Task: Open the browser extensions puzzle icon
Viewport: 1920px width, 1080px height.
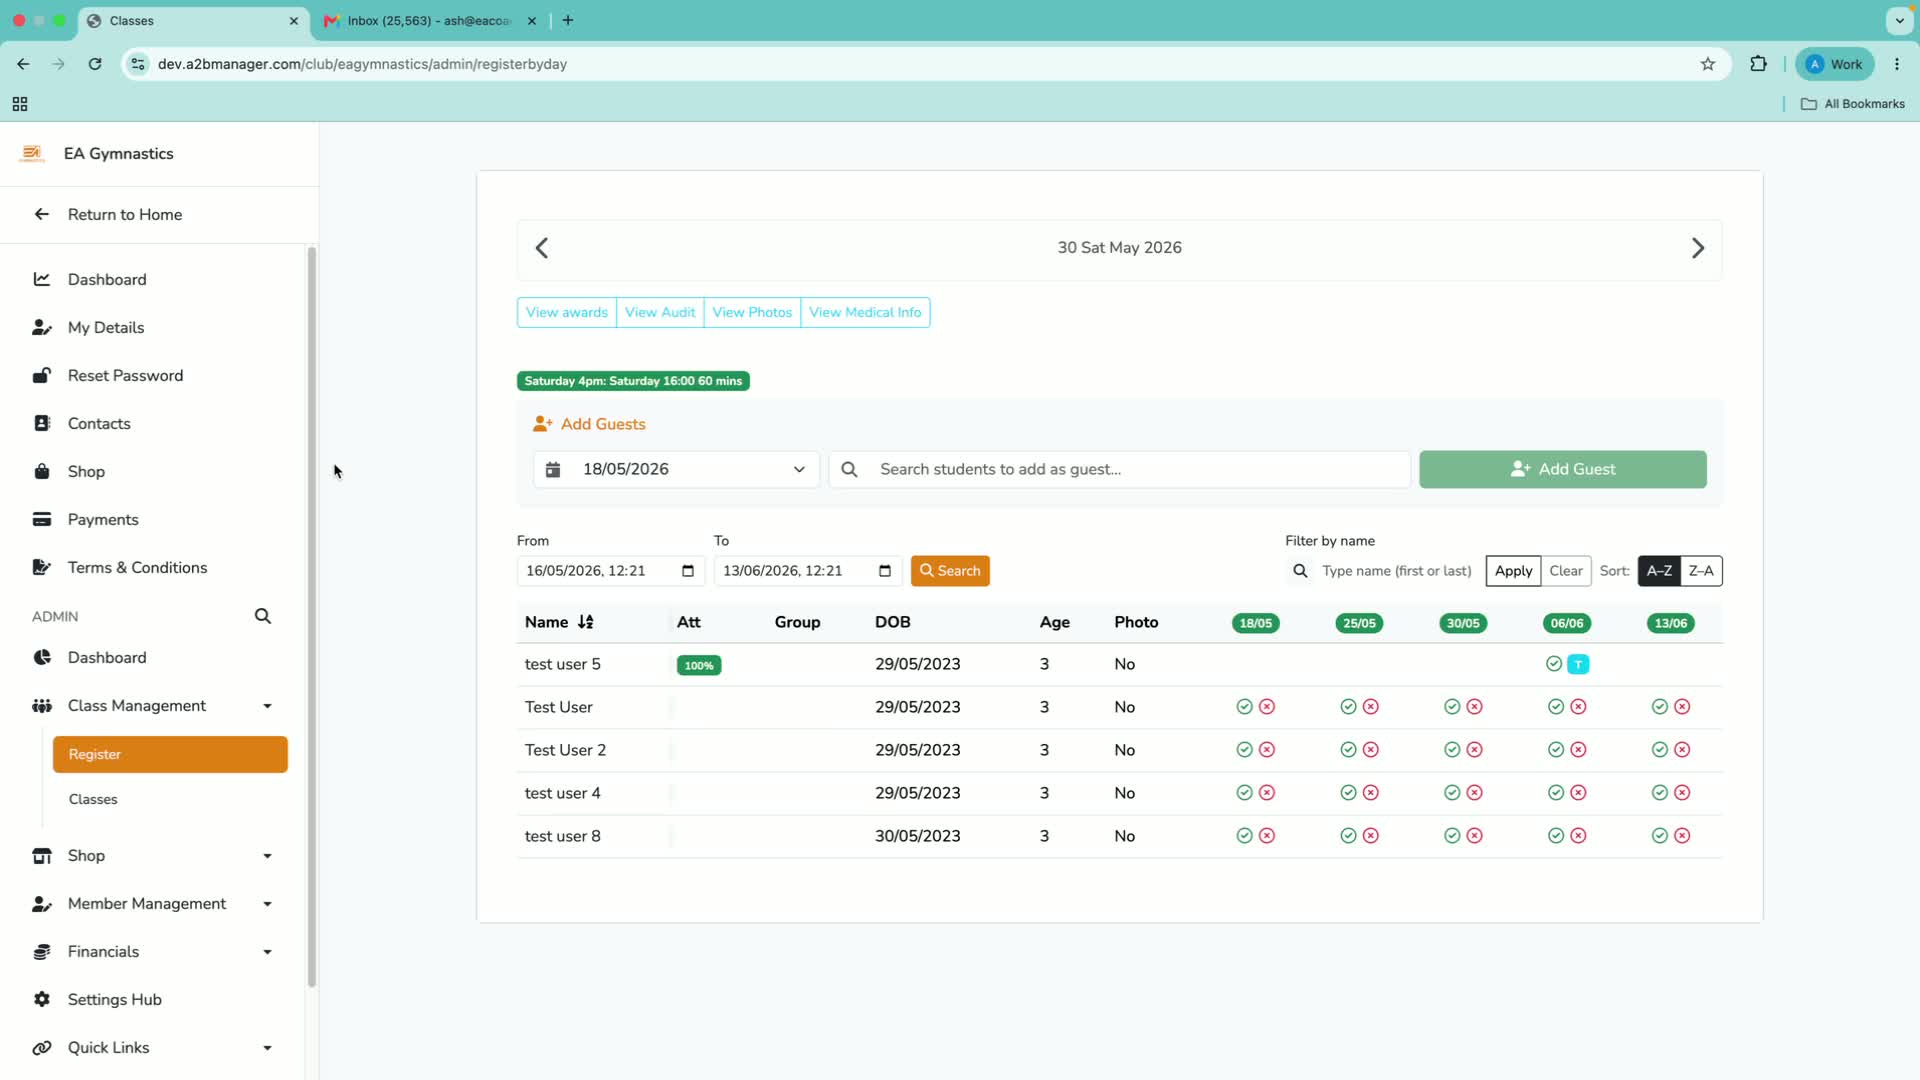Action: [x=1758, y=64]
